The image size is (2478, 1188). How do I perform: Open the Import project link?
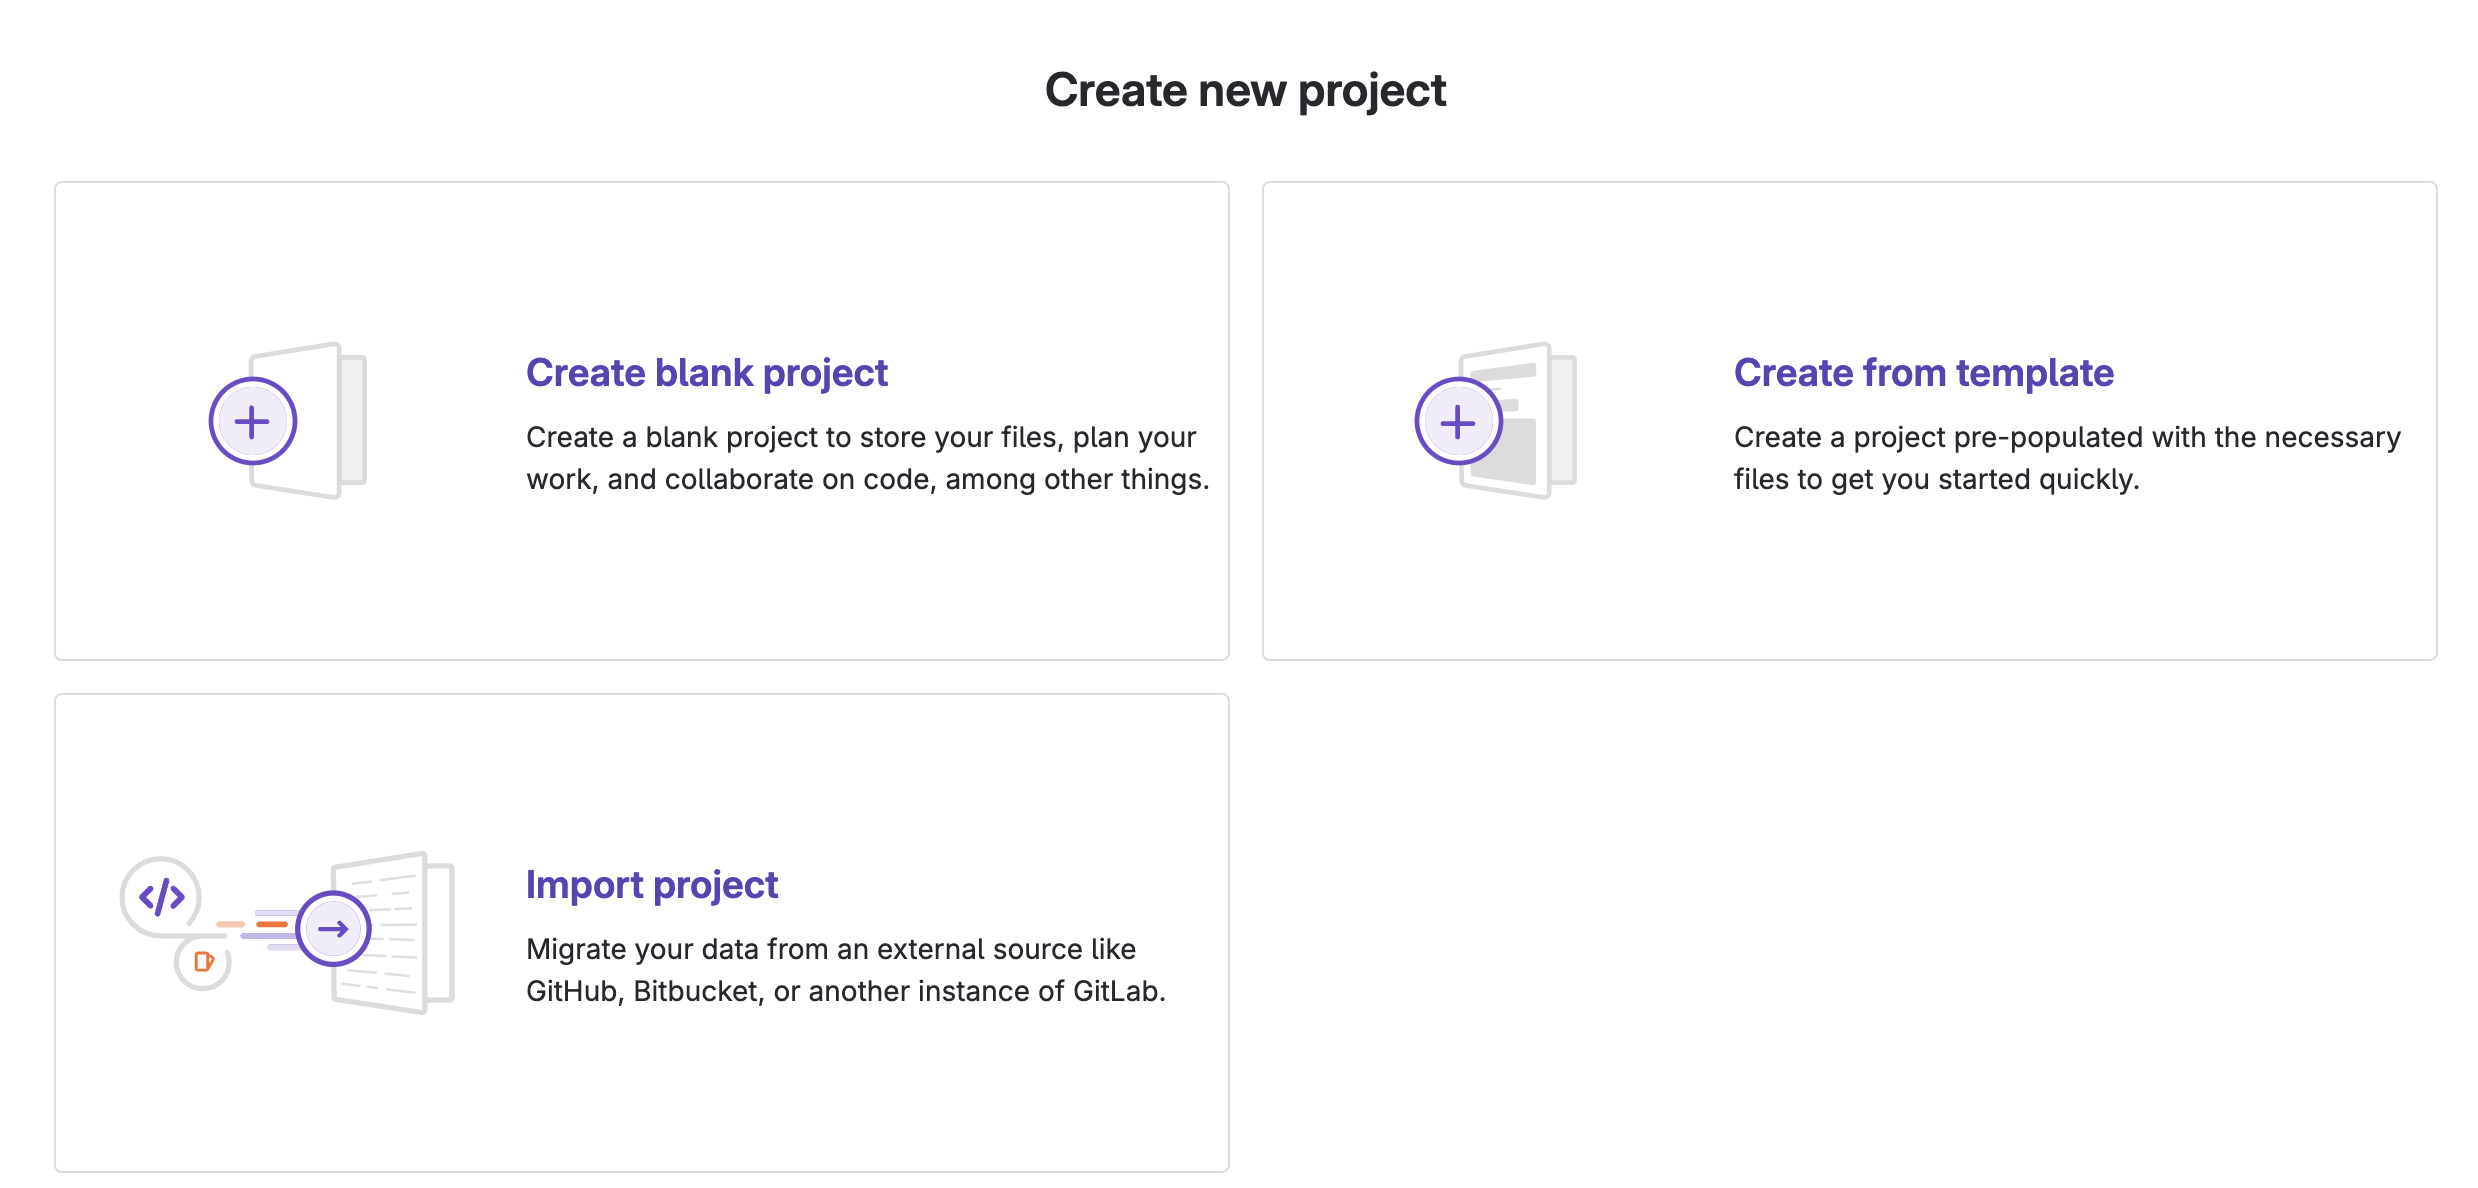652,884
